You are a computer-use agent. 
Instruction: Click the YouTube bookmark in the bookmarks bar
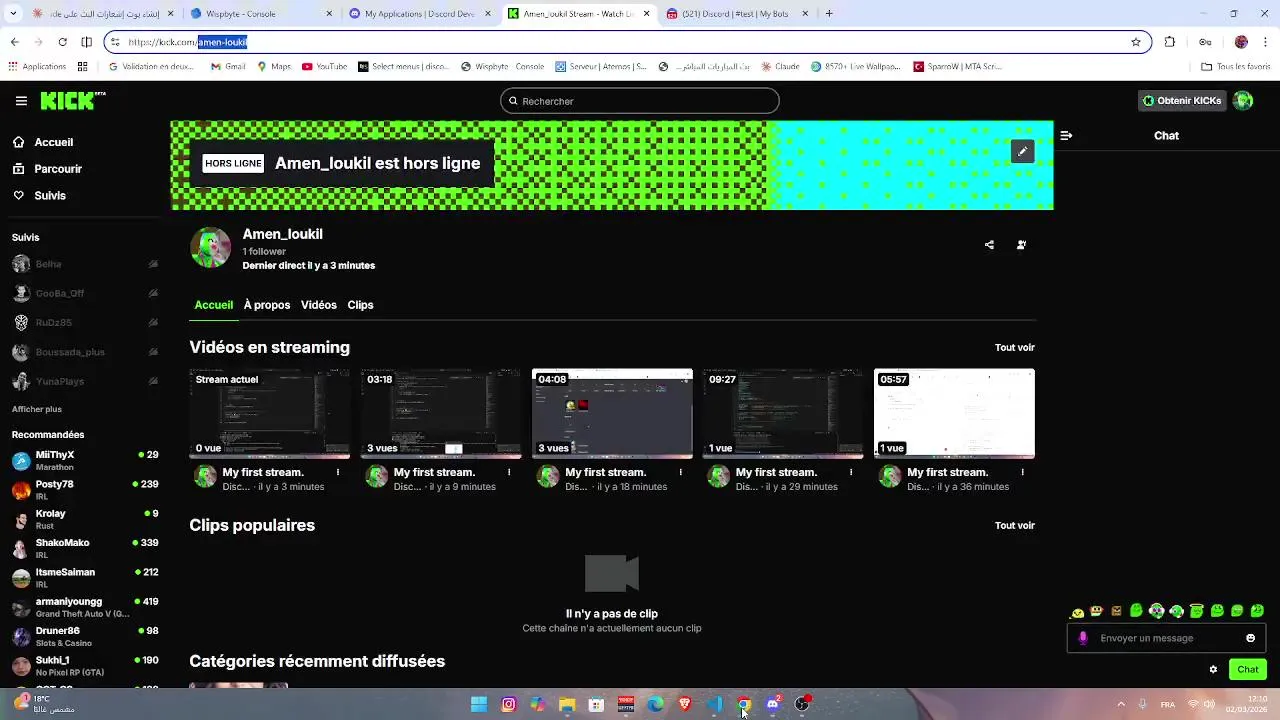coord(325,67)
